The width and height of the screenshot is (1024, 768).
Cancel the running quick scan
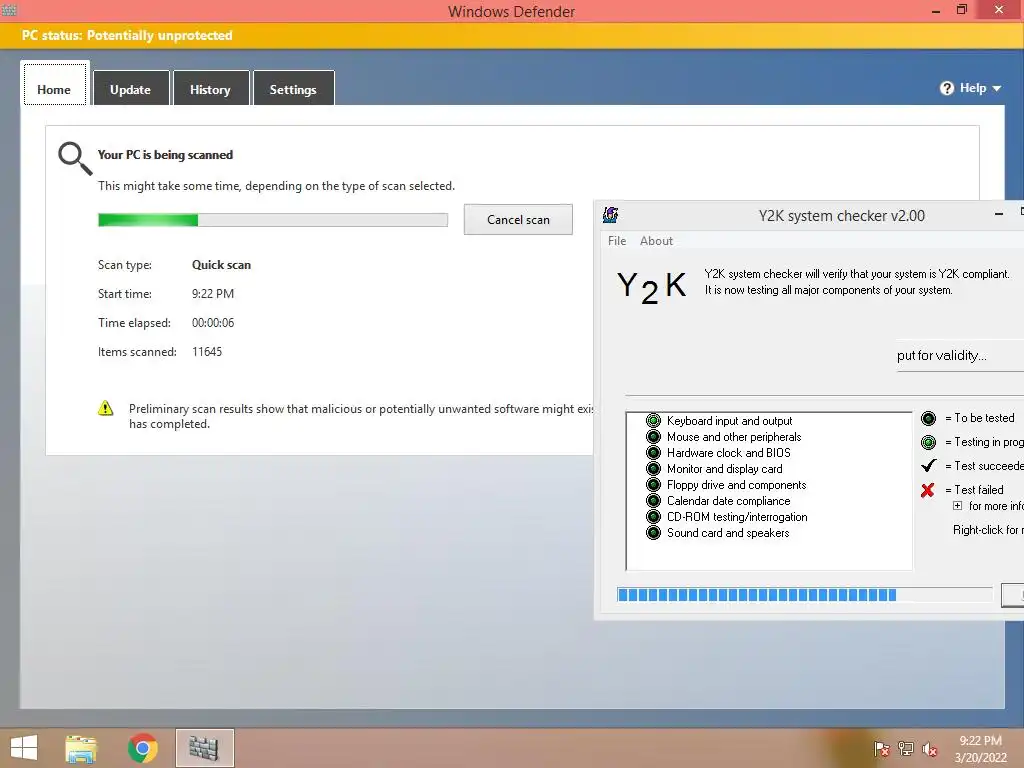[x=518, y=219]
